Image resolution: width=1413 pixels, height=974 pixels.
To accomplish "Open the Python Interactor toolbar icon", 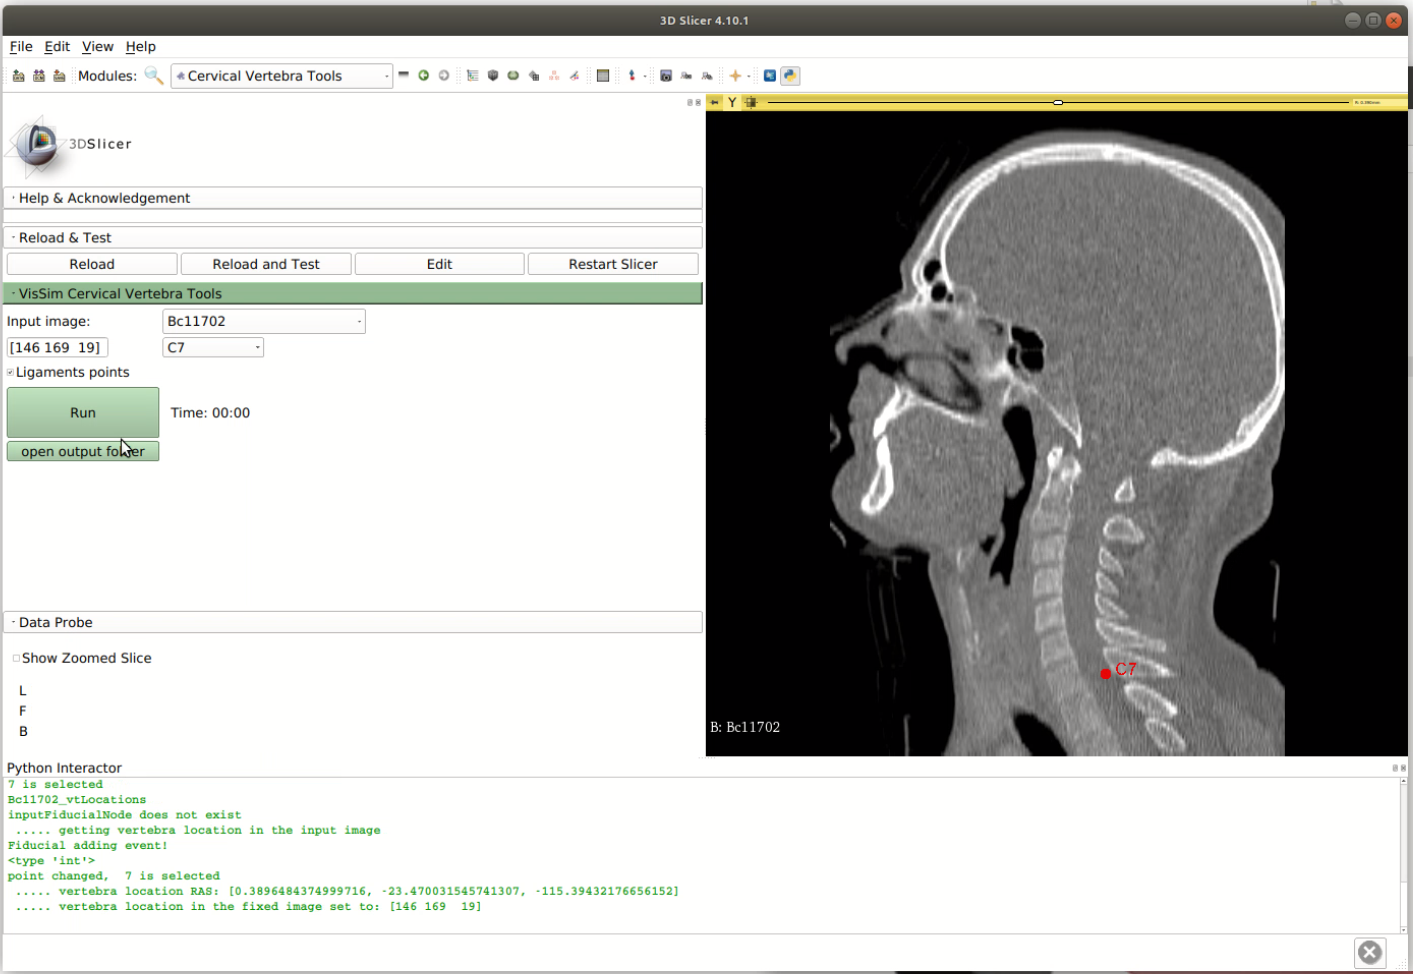I will click(x=790, y=76).
